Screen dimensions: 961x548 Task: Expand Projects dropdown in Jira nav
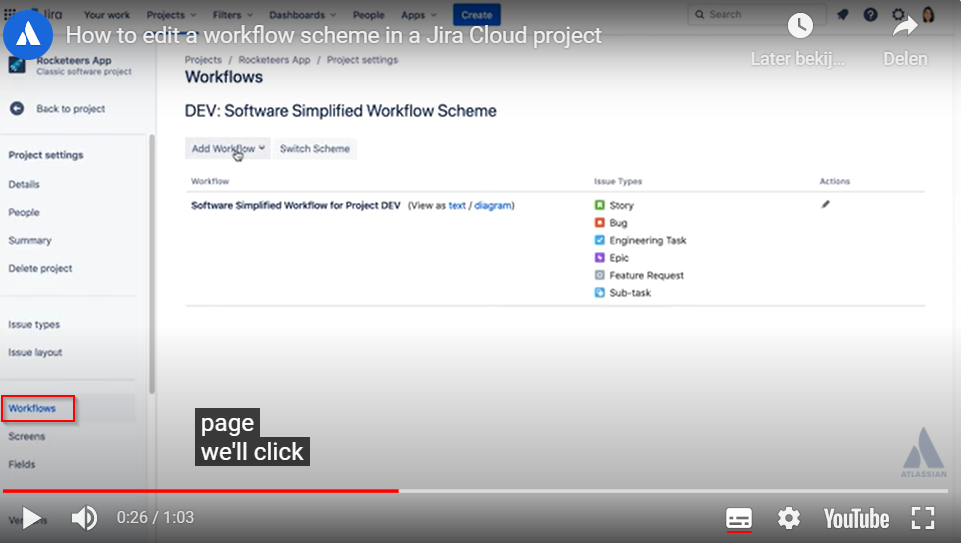(171, 15)
